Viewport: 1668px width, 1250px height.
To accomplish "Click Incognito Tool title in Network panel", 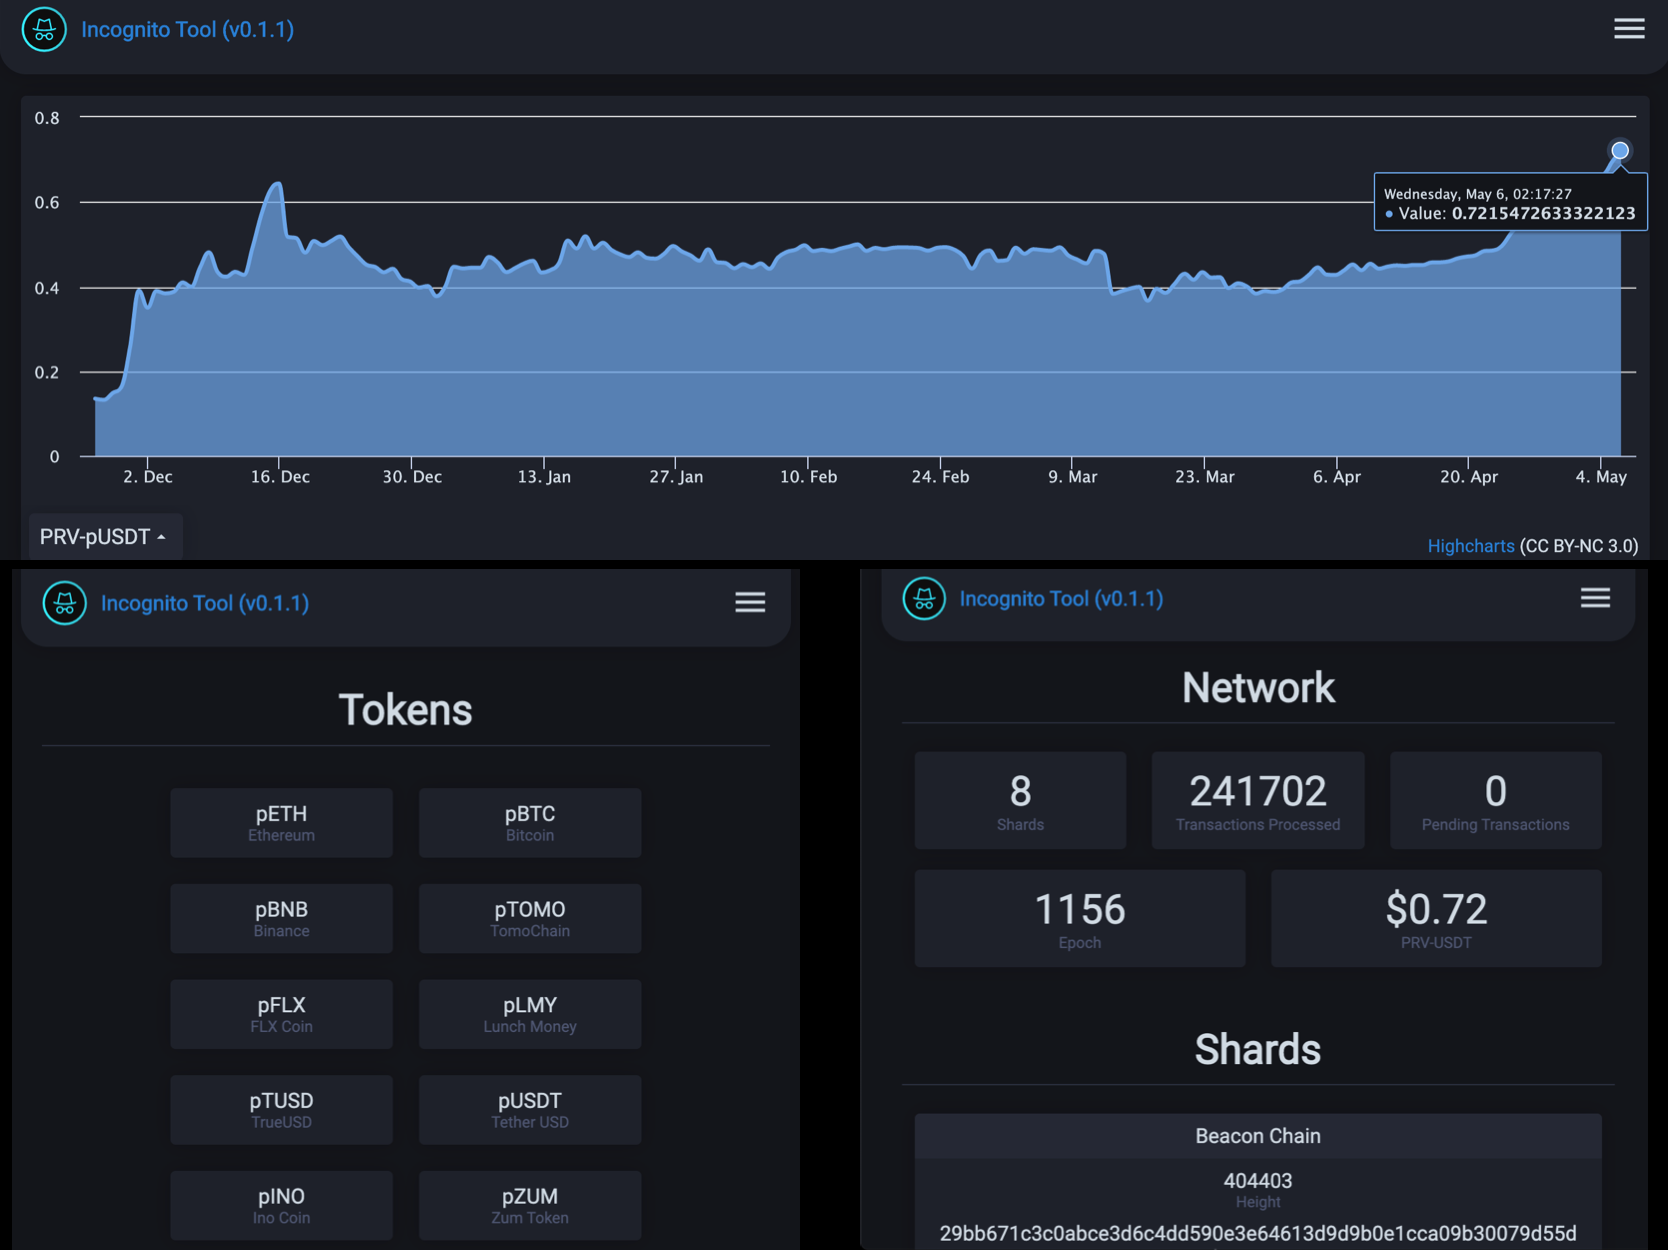I will click(1061, 599).
